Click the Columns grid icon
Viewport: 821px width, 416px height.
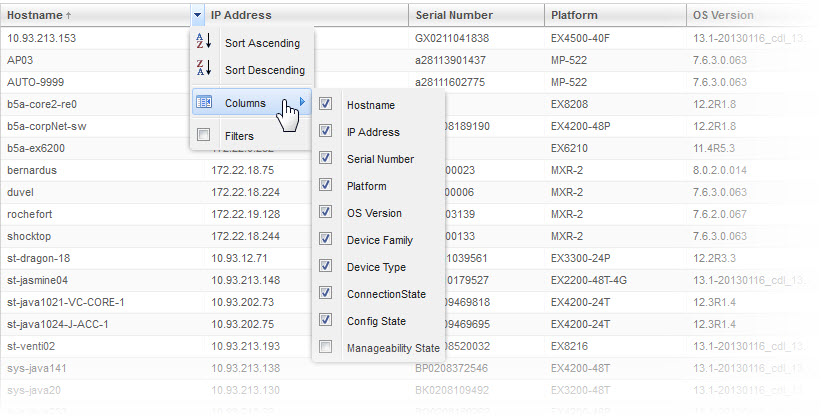[x=204, y=102]
